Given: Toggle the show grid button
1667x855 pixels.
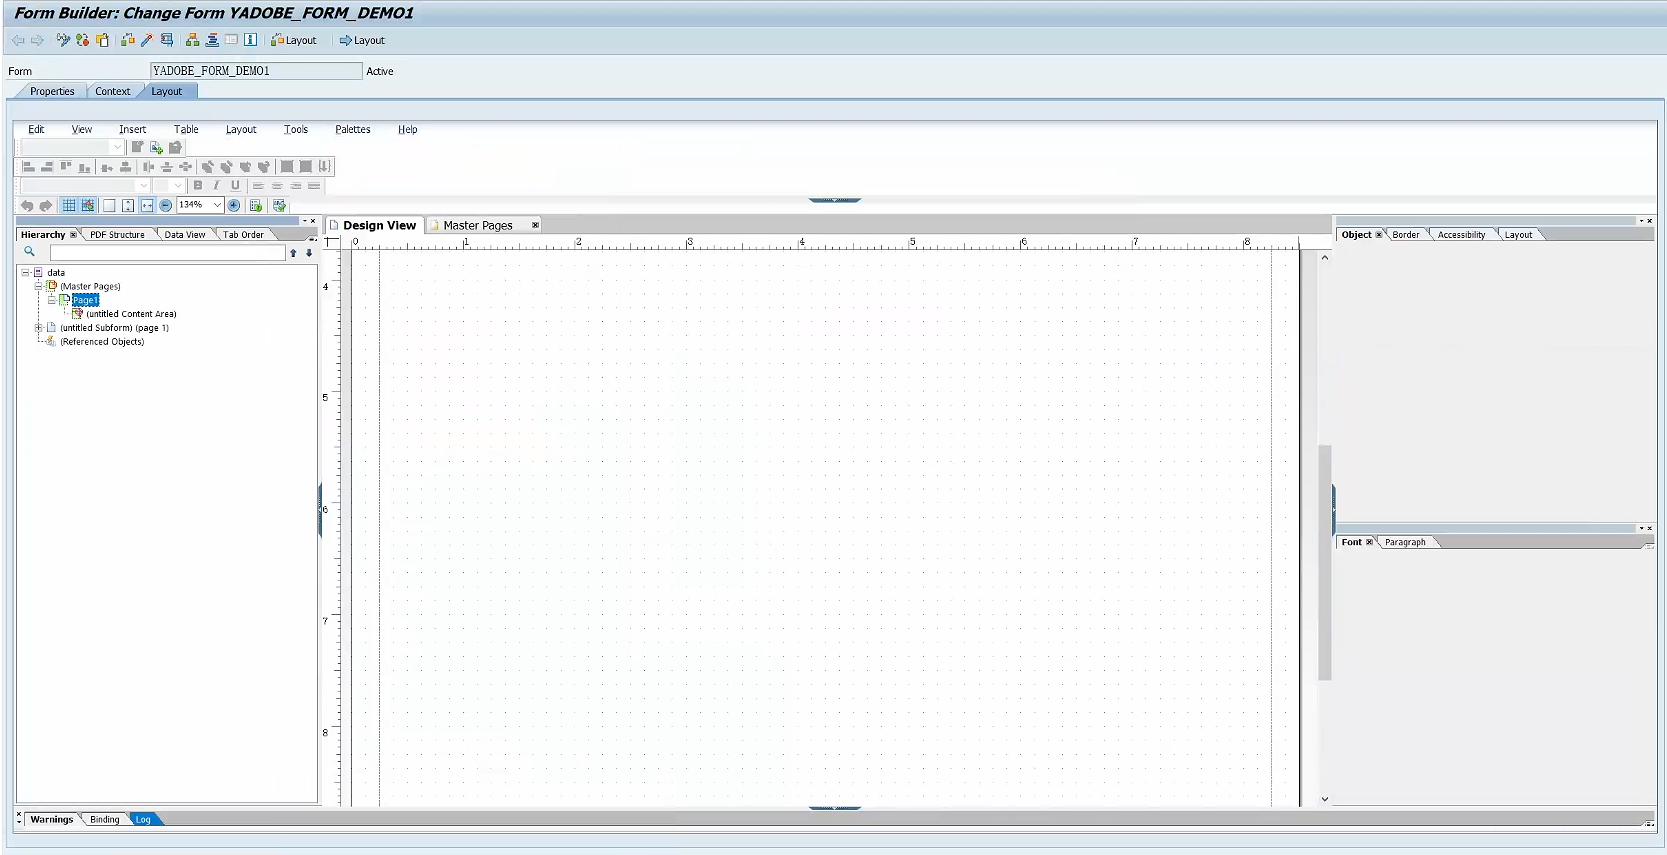Looking at the screenshot, I should click(x=69, y=206).
